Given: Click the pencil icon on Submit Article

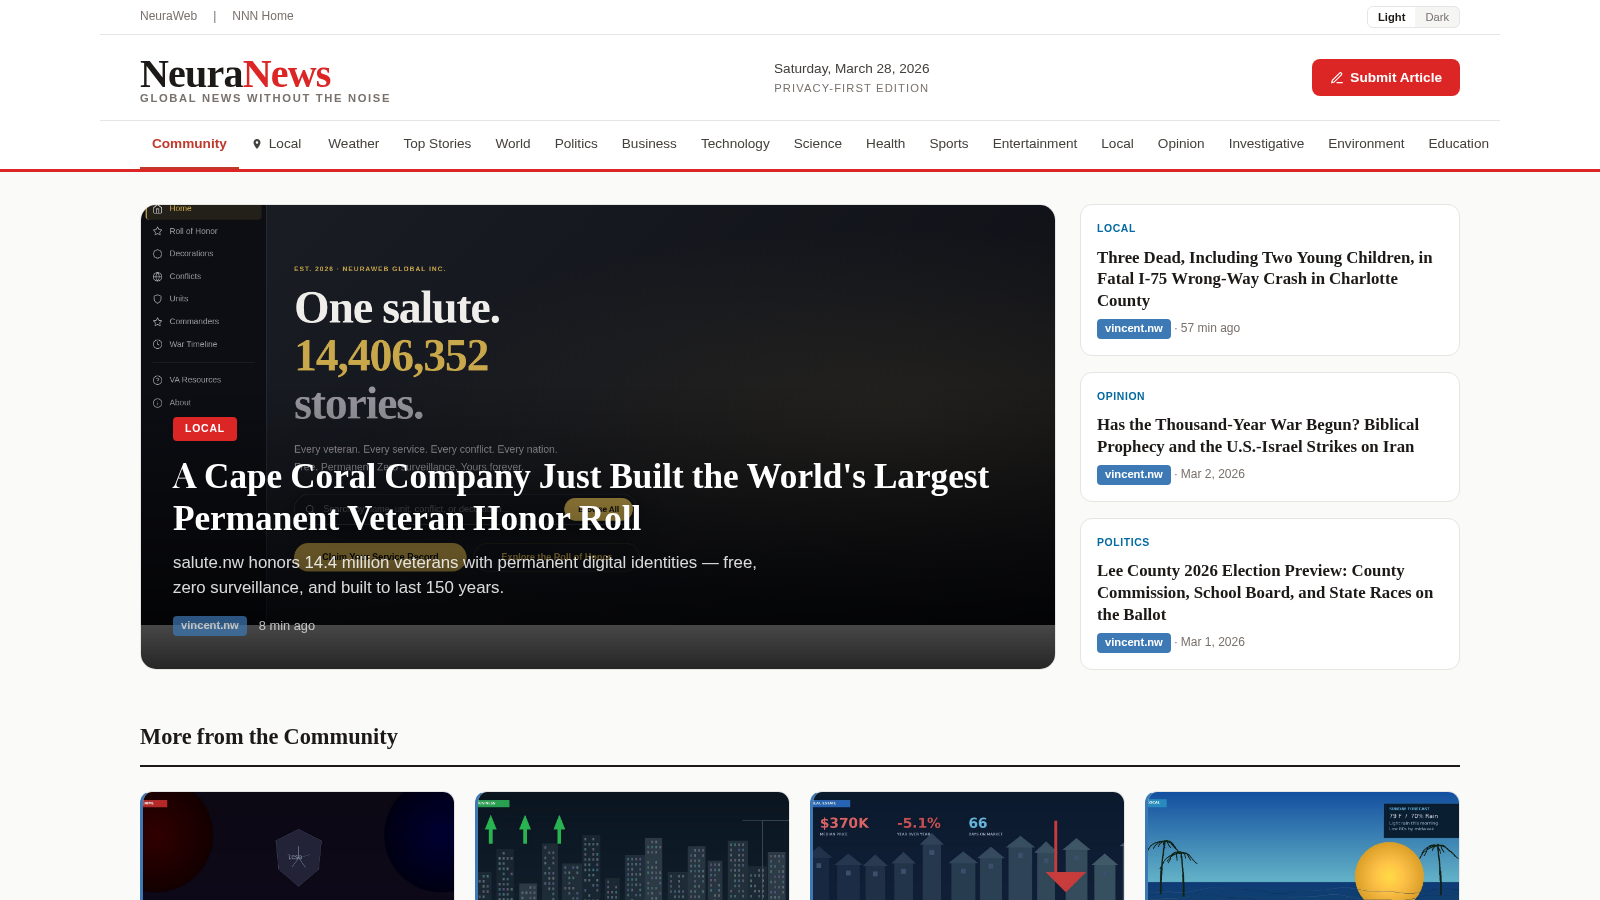Looking at the screenshot, I should [1336, 78].
